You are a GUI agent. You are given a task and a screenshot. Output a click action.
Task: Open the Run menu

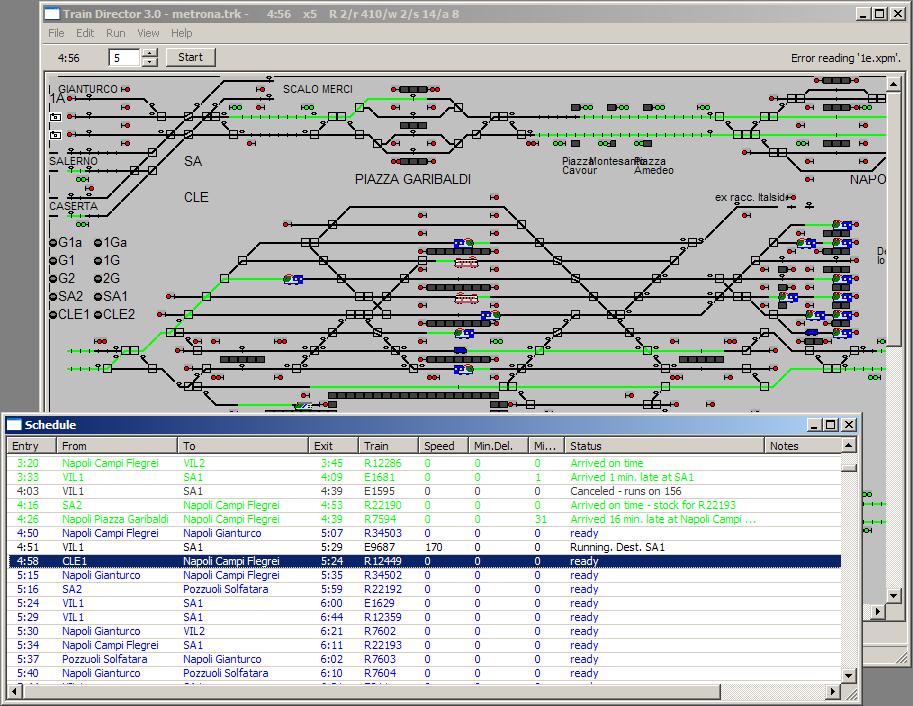[x=115, y=33]
